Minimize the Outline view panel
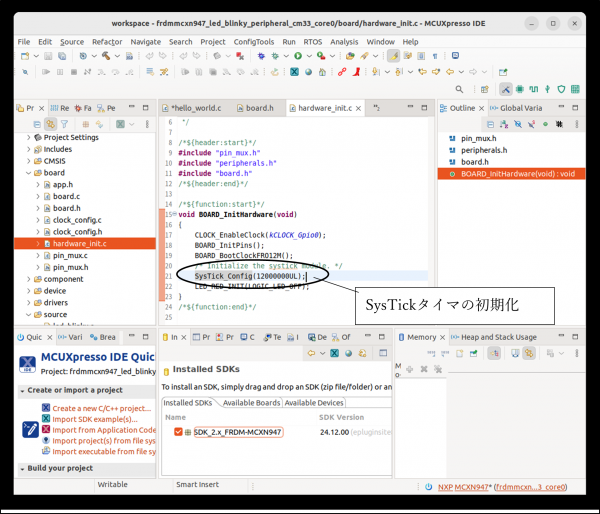The width and height of the screenshot is (600, 514). [561, 108]
